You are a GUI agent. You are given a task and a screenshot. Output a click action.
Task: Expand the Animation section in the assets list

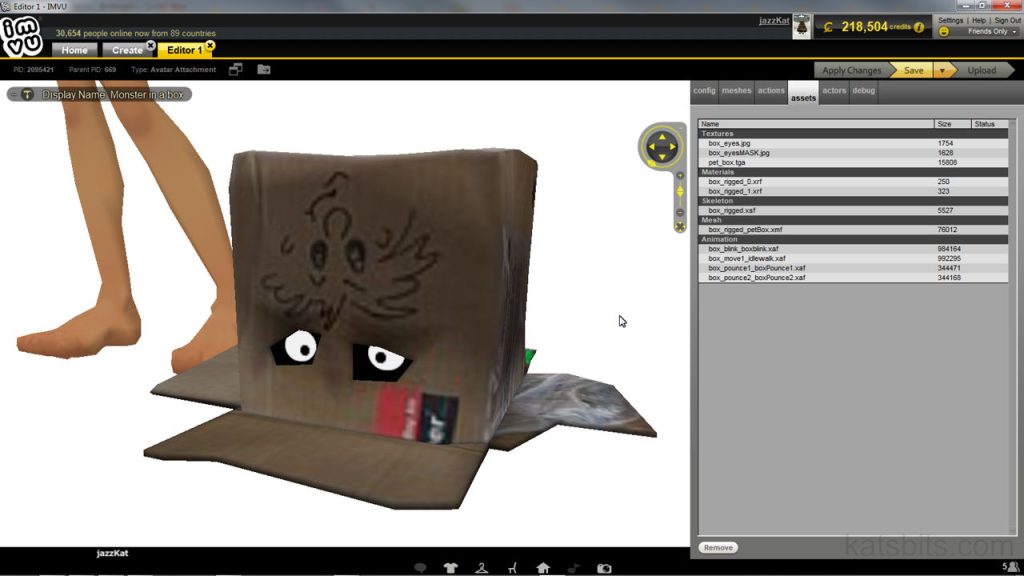pyautogui.click(x=718, y=239)
